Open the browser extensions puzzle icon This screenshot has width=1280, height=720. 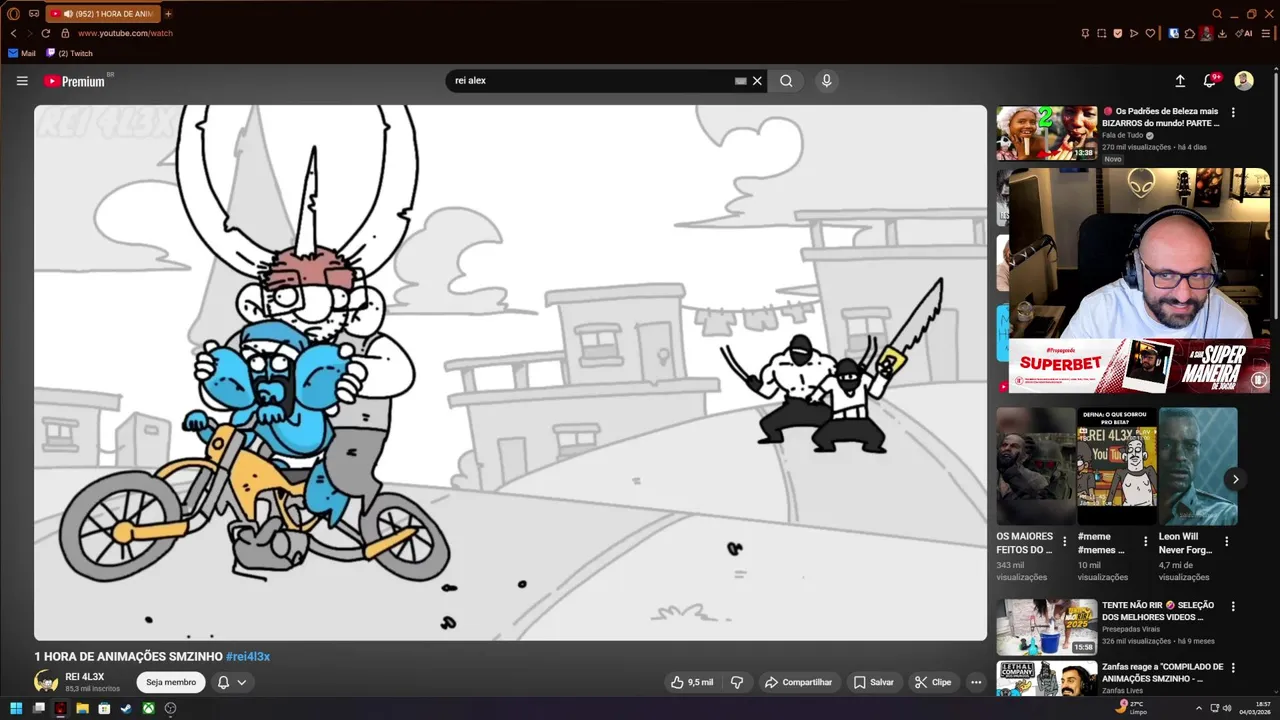coord(1190,33)
